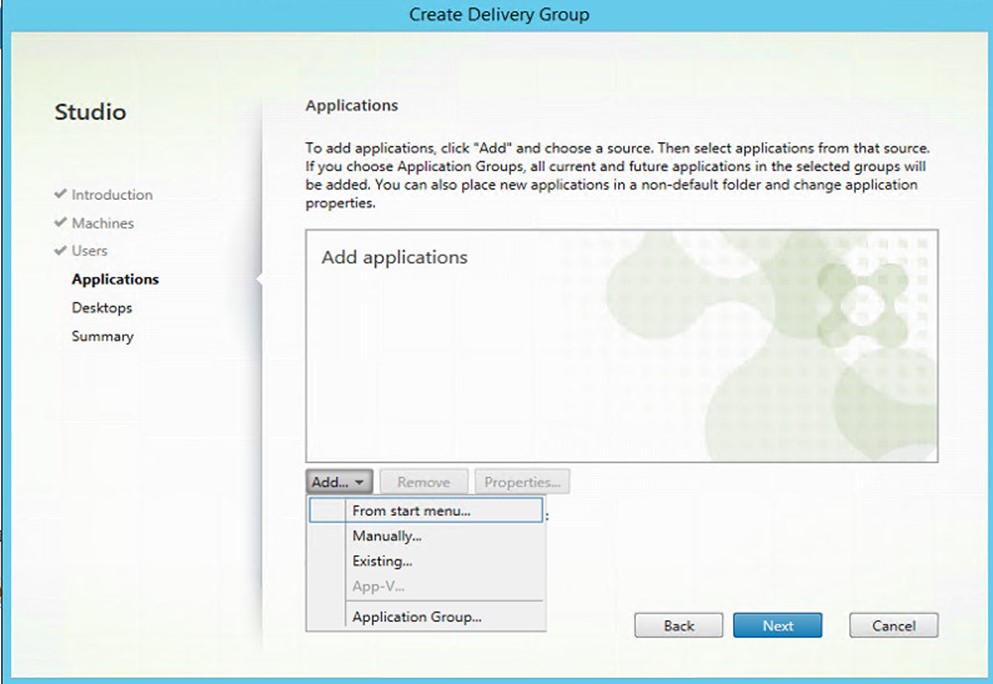This screenshot has width=993, height=684.
Task: Open the Properties... button
Action: tap(522, 482)
